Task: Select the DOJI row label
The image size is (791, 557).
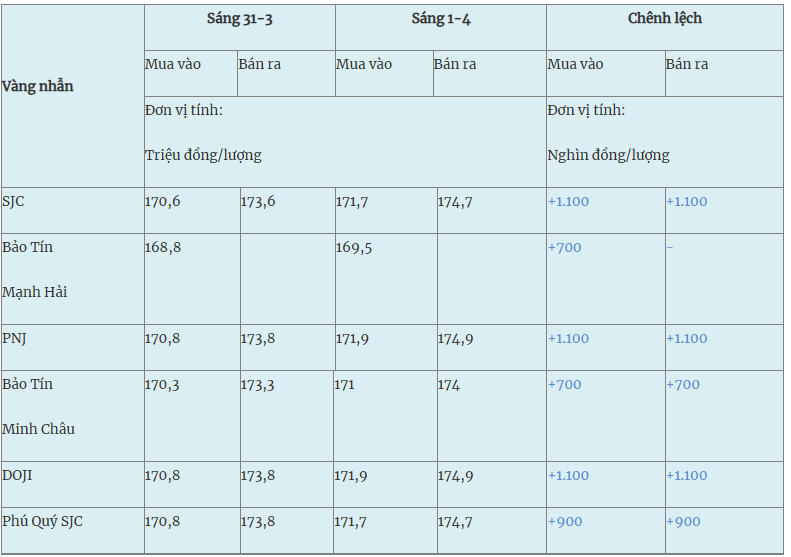Action: [17, 476]
